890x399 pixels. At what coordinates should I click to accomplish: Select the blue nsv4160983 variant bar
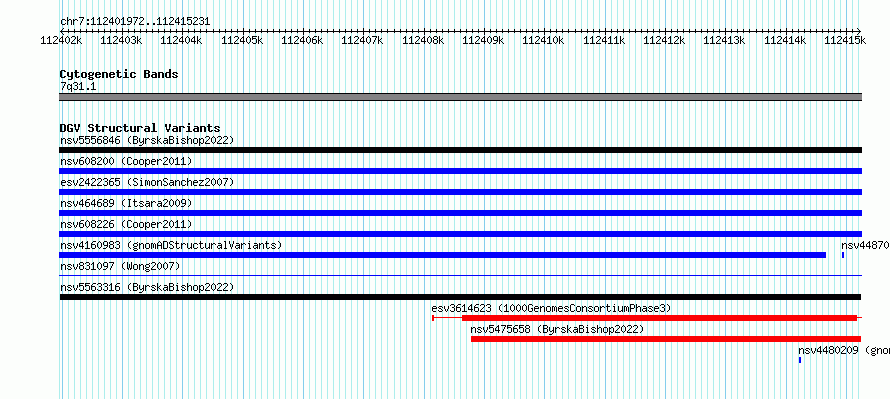[x=443, y=255]
